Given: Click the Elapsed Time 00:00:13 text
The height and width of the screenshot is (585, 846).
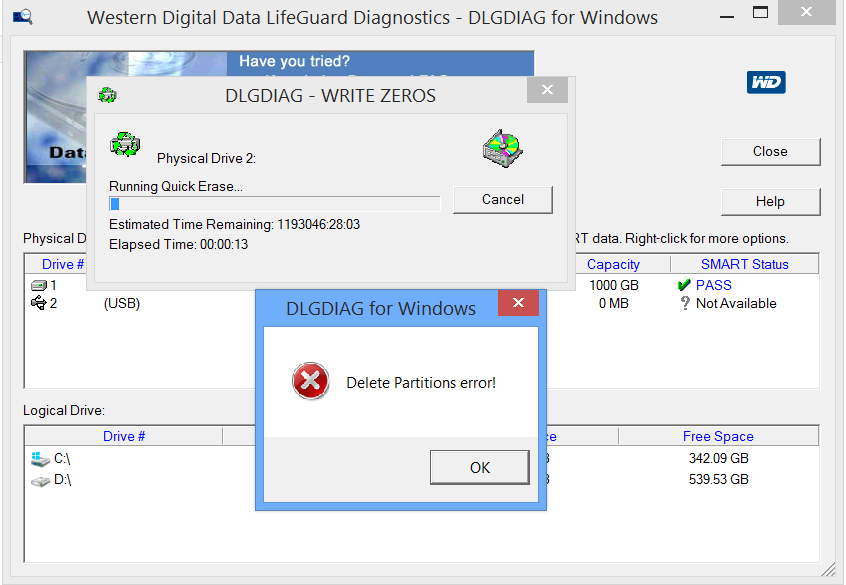Looking at the screenshot, I should pyautogui.click(x=179, y=244).
